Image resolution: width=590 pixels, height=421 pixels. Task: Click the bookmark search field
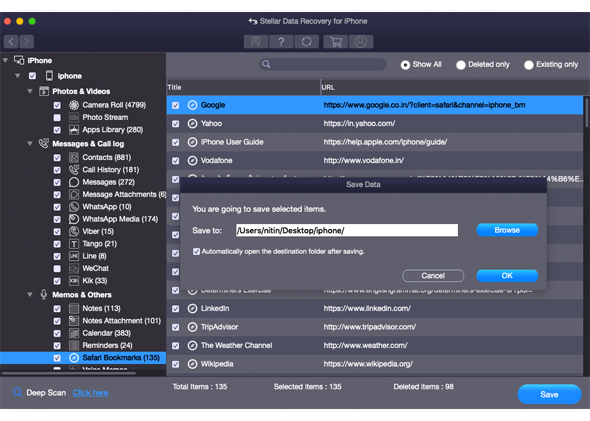click(323, 64)
